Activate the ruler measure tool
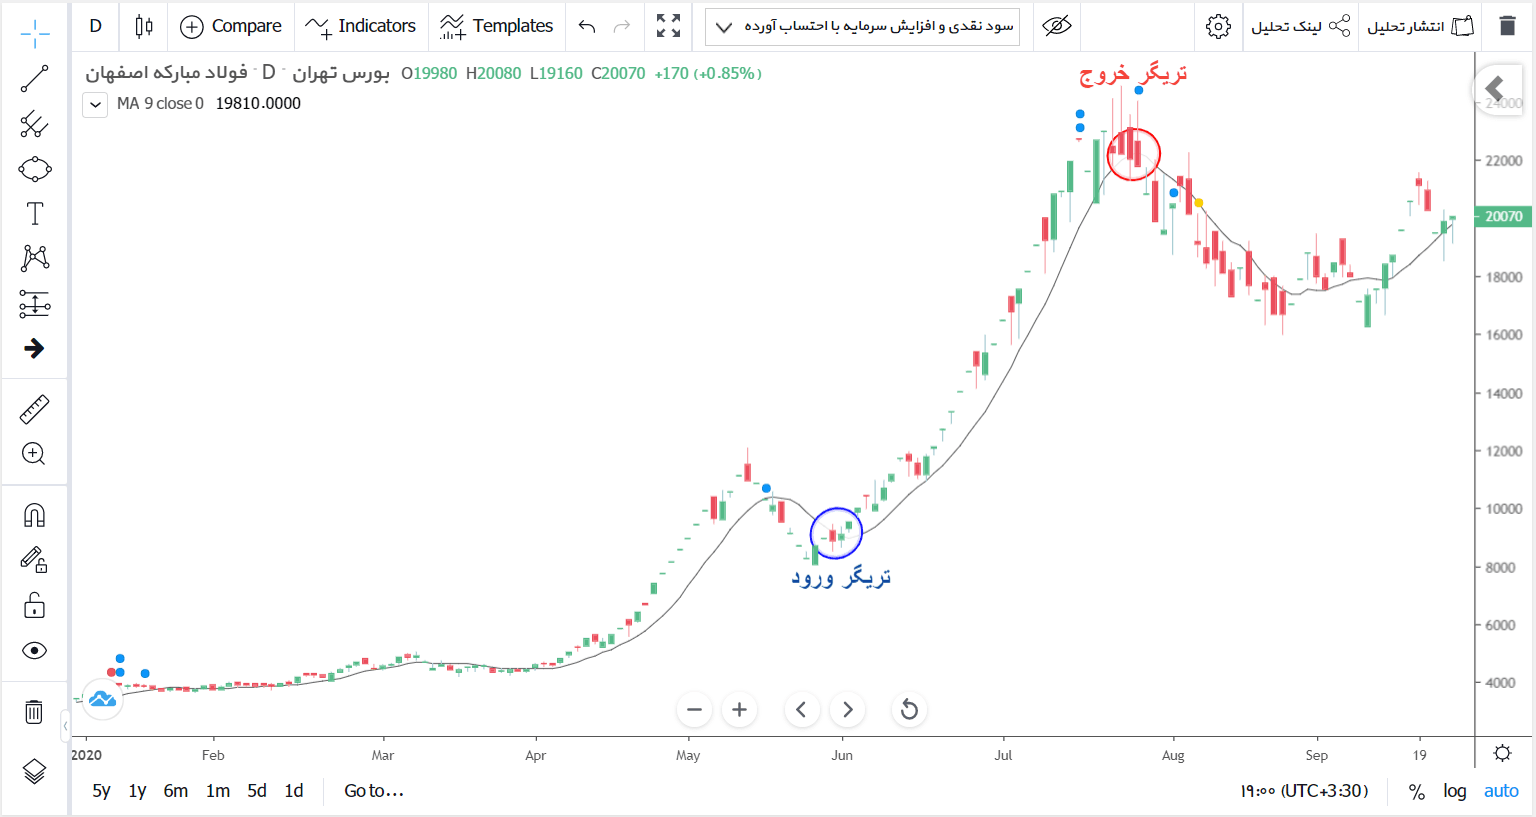The height and width of the screenshot is (817, 1536). click(x=34, y=410)
